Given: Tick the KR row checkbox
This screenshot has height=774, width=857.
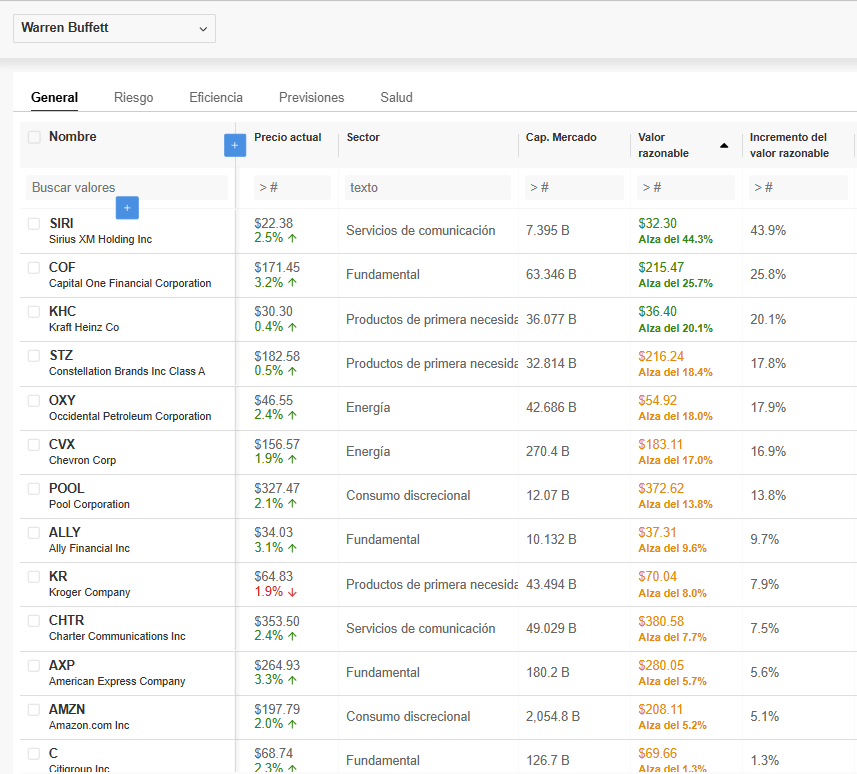Looking at the screenshot, I should pos(34,577).
